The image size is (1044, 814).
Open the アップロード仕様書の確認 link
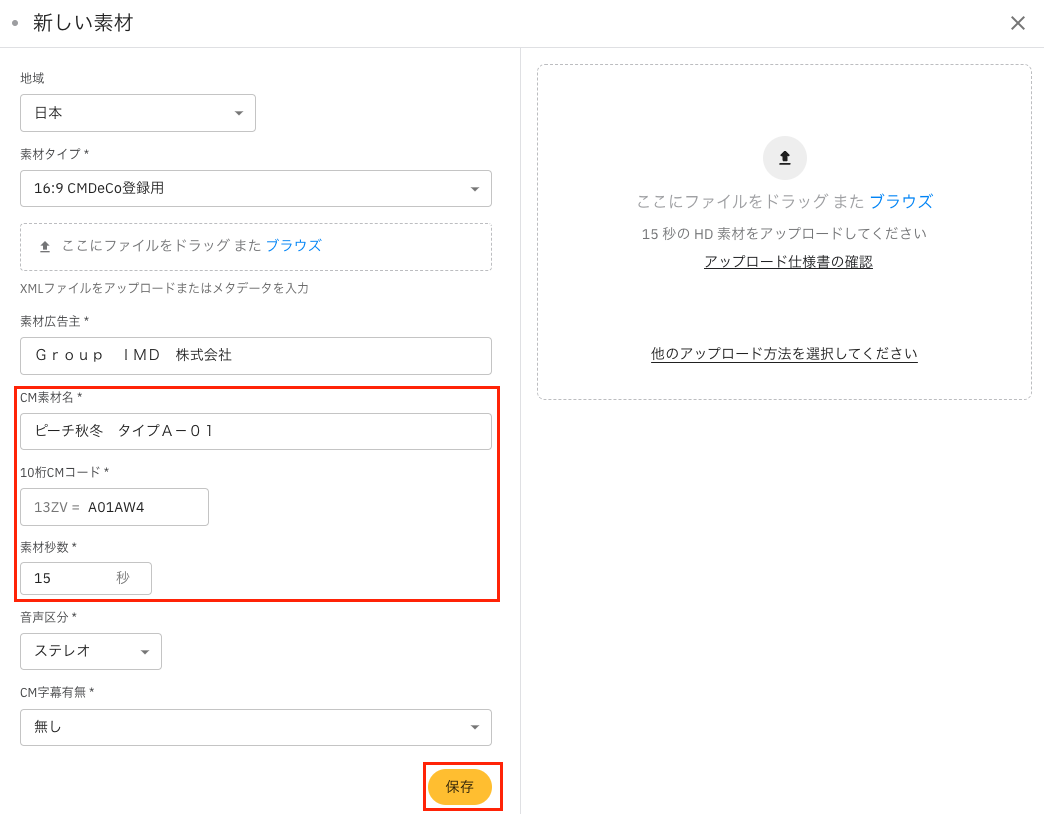click(x=788, y=262)
